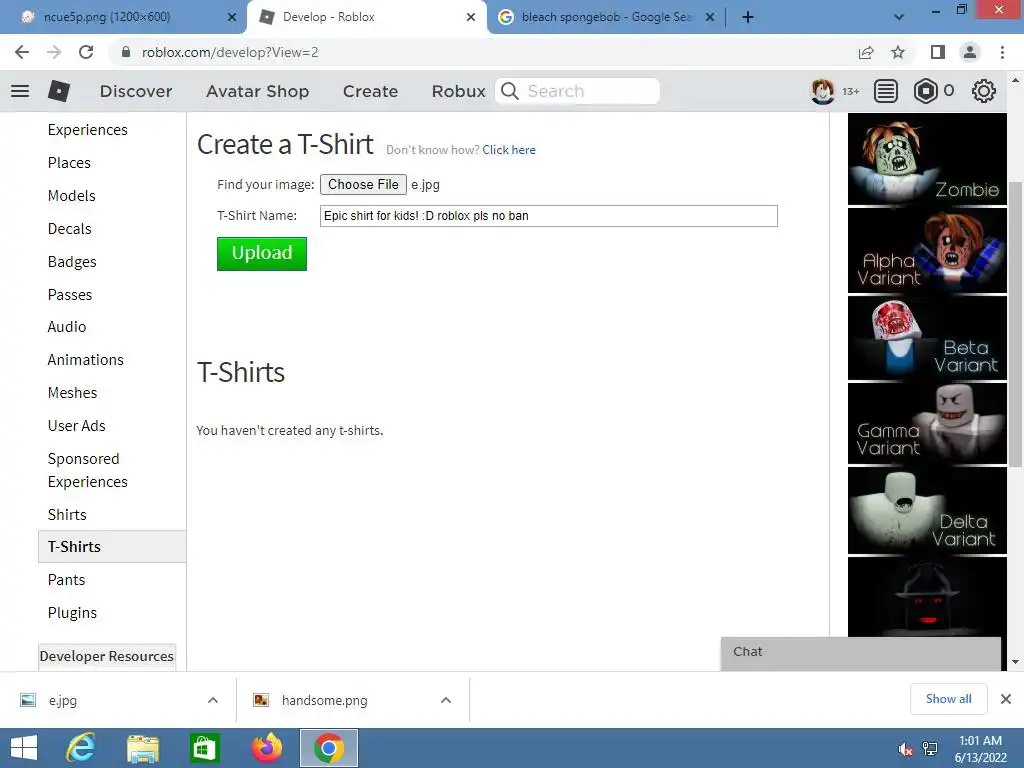Open the Robux balance icon
Image resolution: width=1024 pixels, height=768 pixels.
coord(925,91)
